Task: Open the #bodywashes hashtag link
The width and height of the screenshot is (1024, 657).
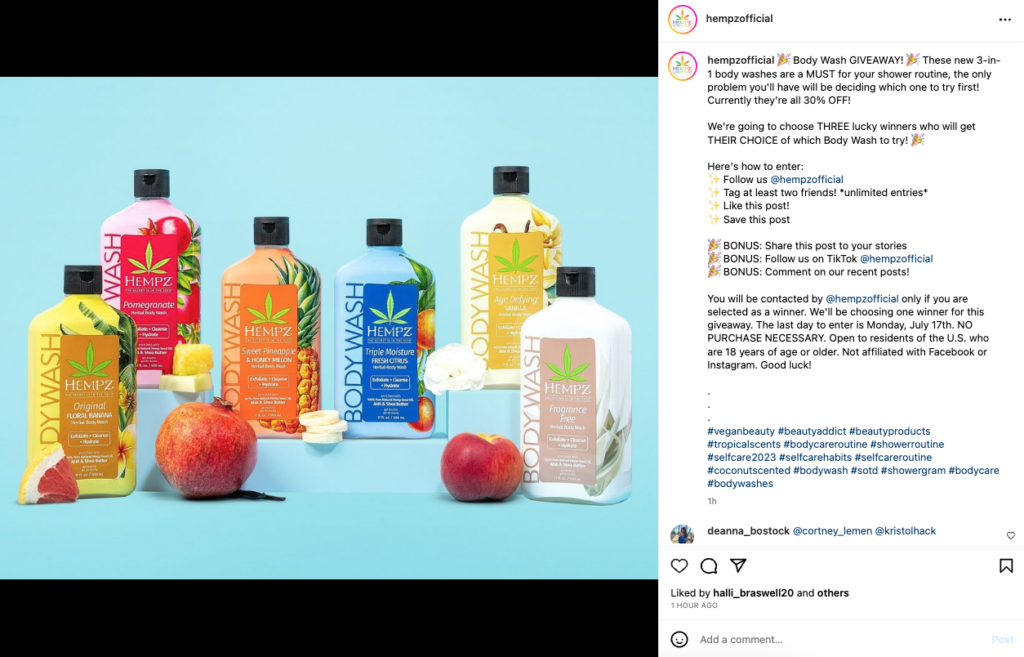Action: (x=740, y=483)
